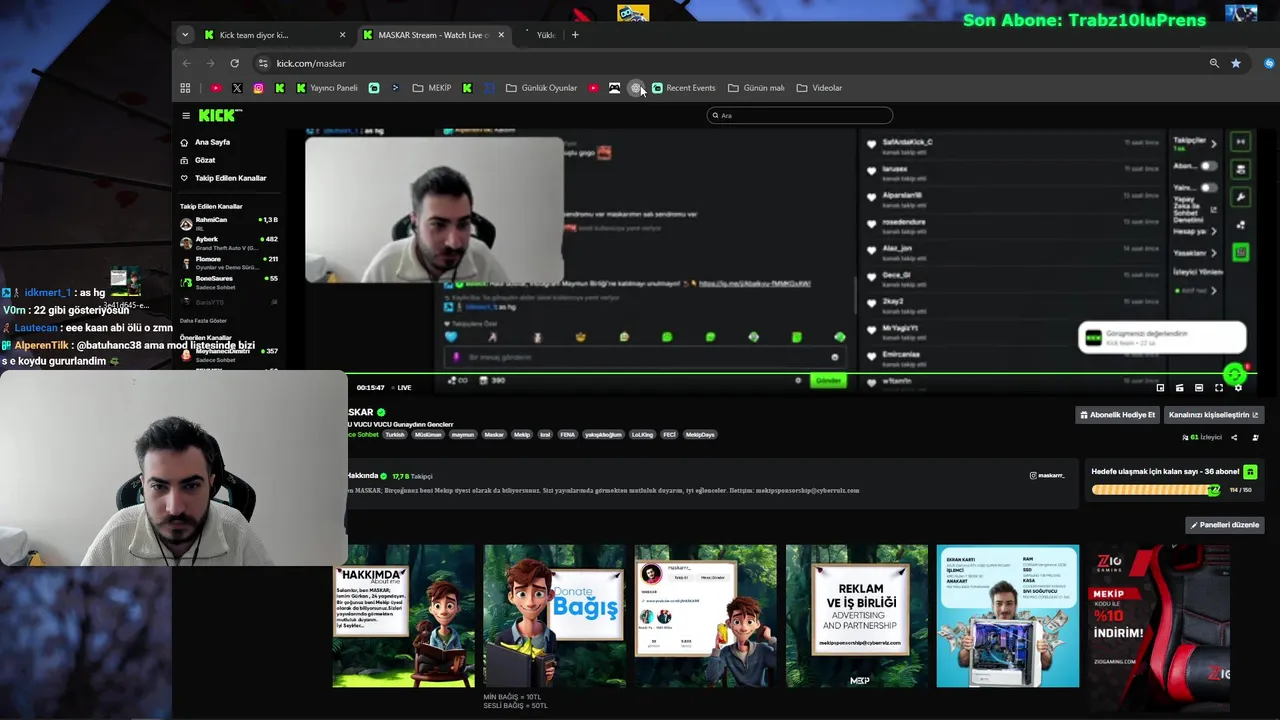Click the Bir mesaj gönderin chat field
1280x720 pixels.
click(645, 357)
